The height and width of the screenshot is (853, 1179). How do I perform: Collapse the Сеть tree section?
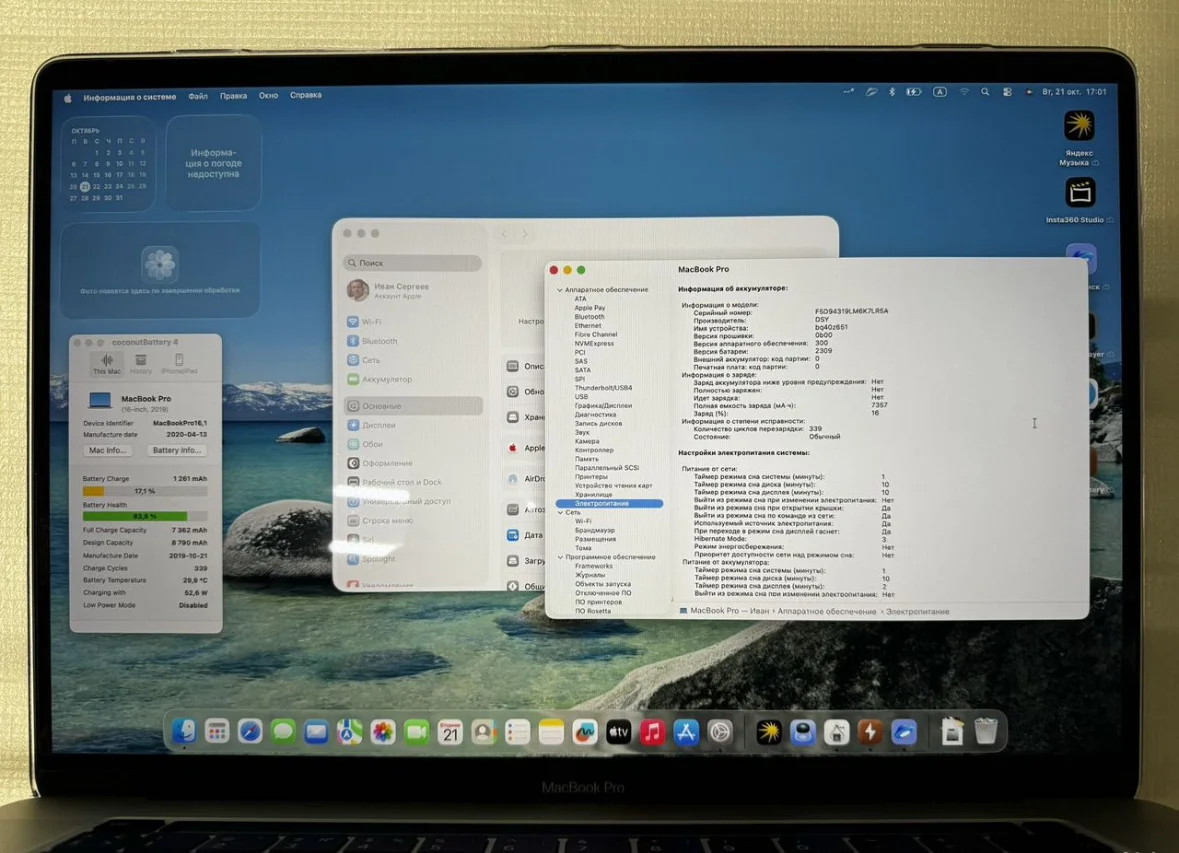pyautogui.click(x=560, y=512)
